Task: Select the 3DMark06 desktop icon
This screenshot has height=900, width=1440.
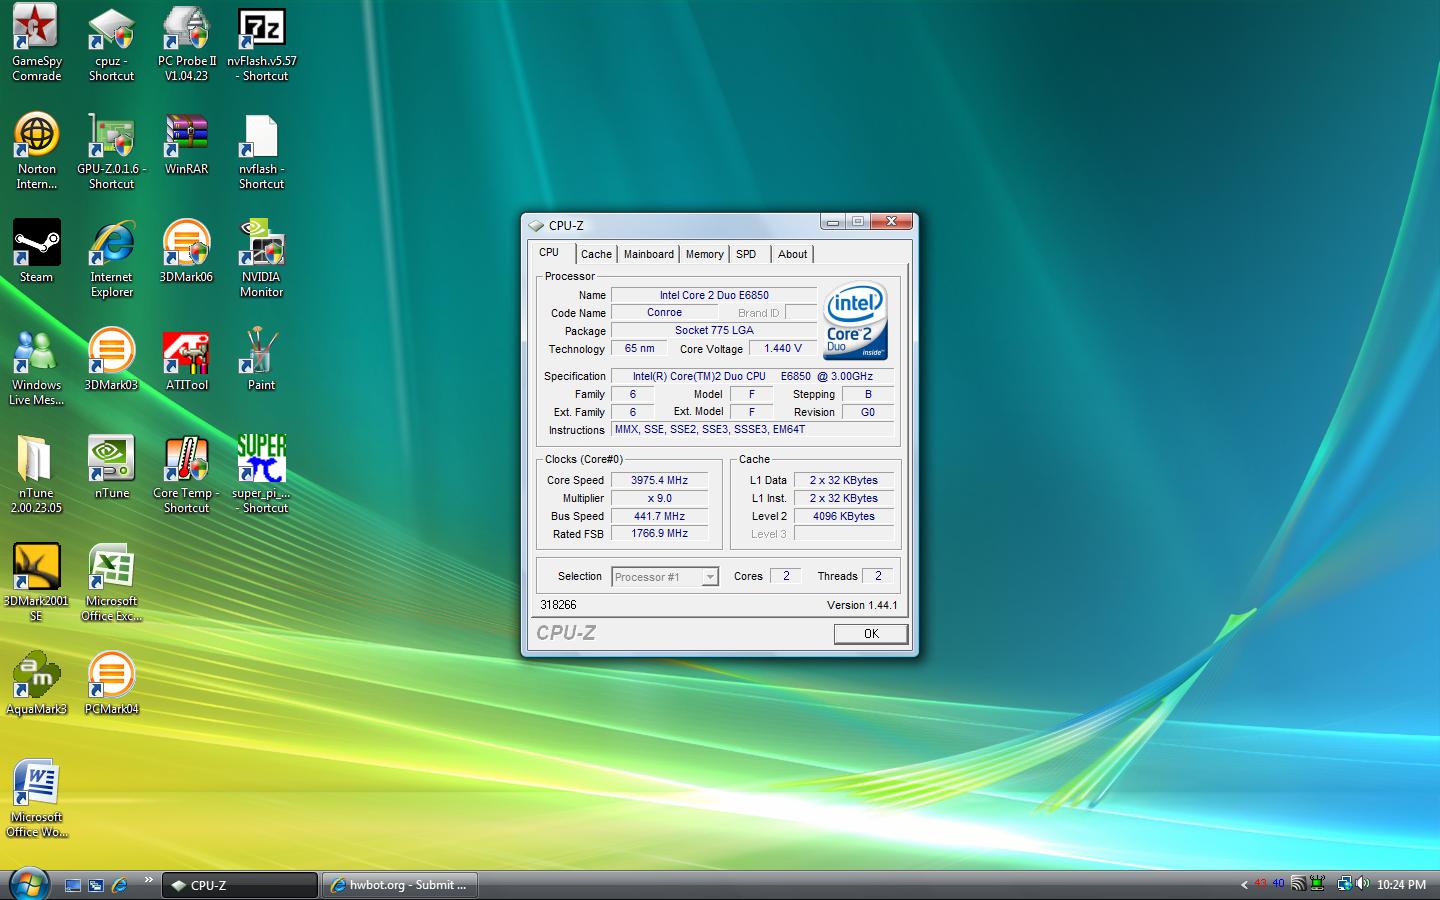Action: (x=186, y=251)
